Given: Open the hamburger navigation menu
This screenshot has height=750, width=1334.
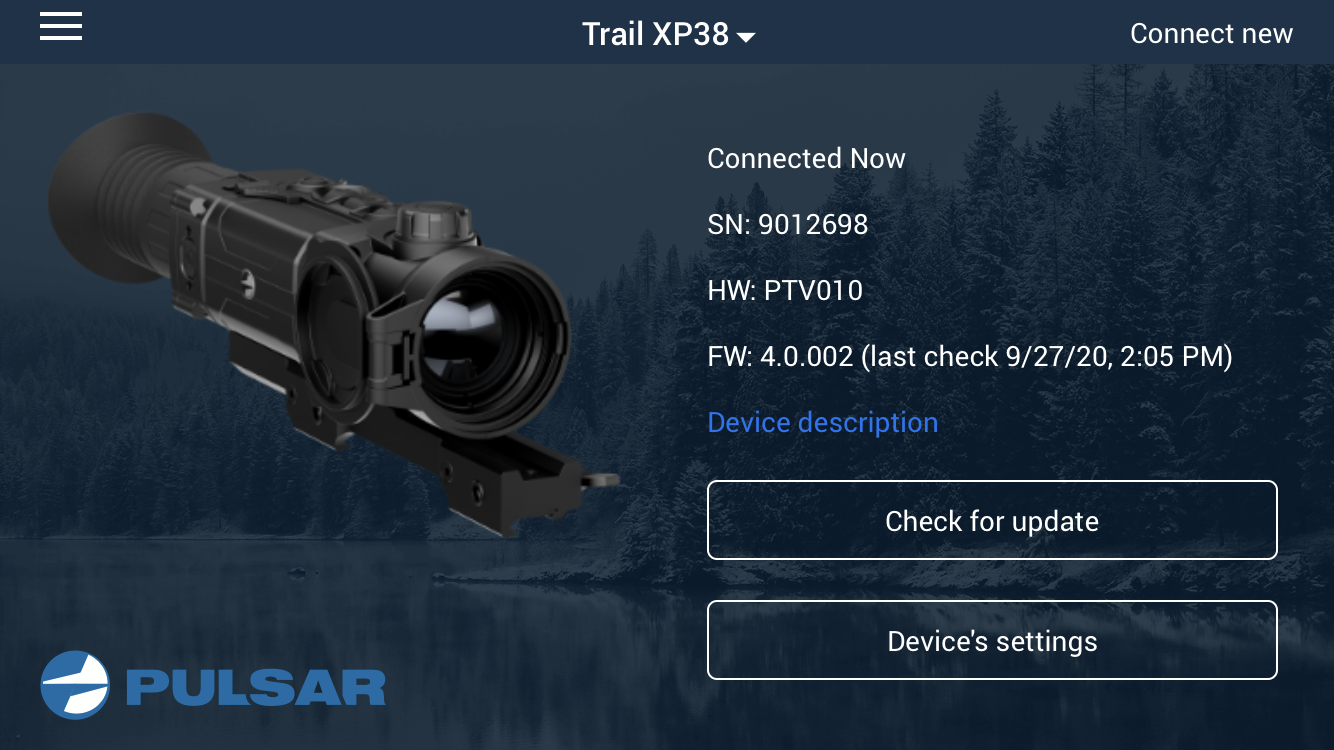Looking at the screenshot, I should (61, 27).
